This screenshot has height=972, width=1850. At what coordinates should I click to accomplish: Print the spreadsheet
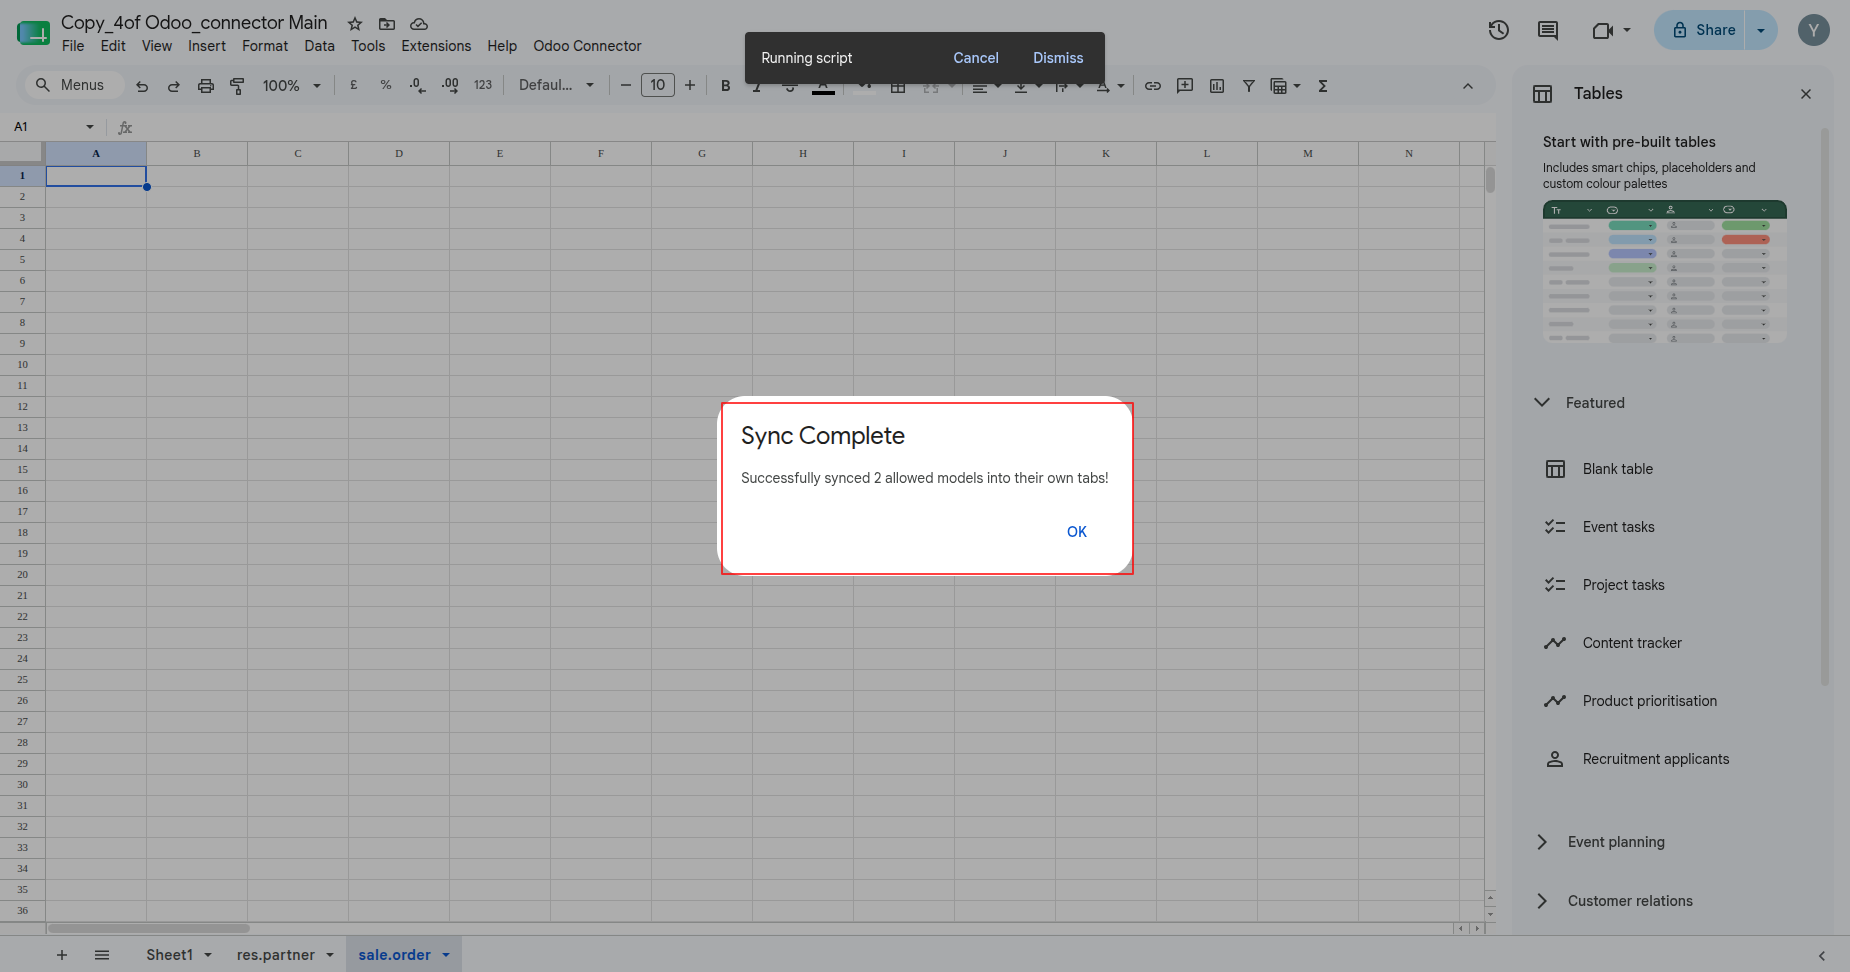[206, 86]
